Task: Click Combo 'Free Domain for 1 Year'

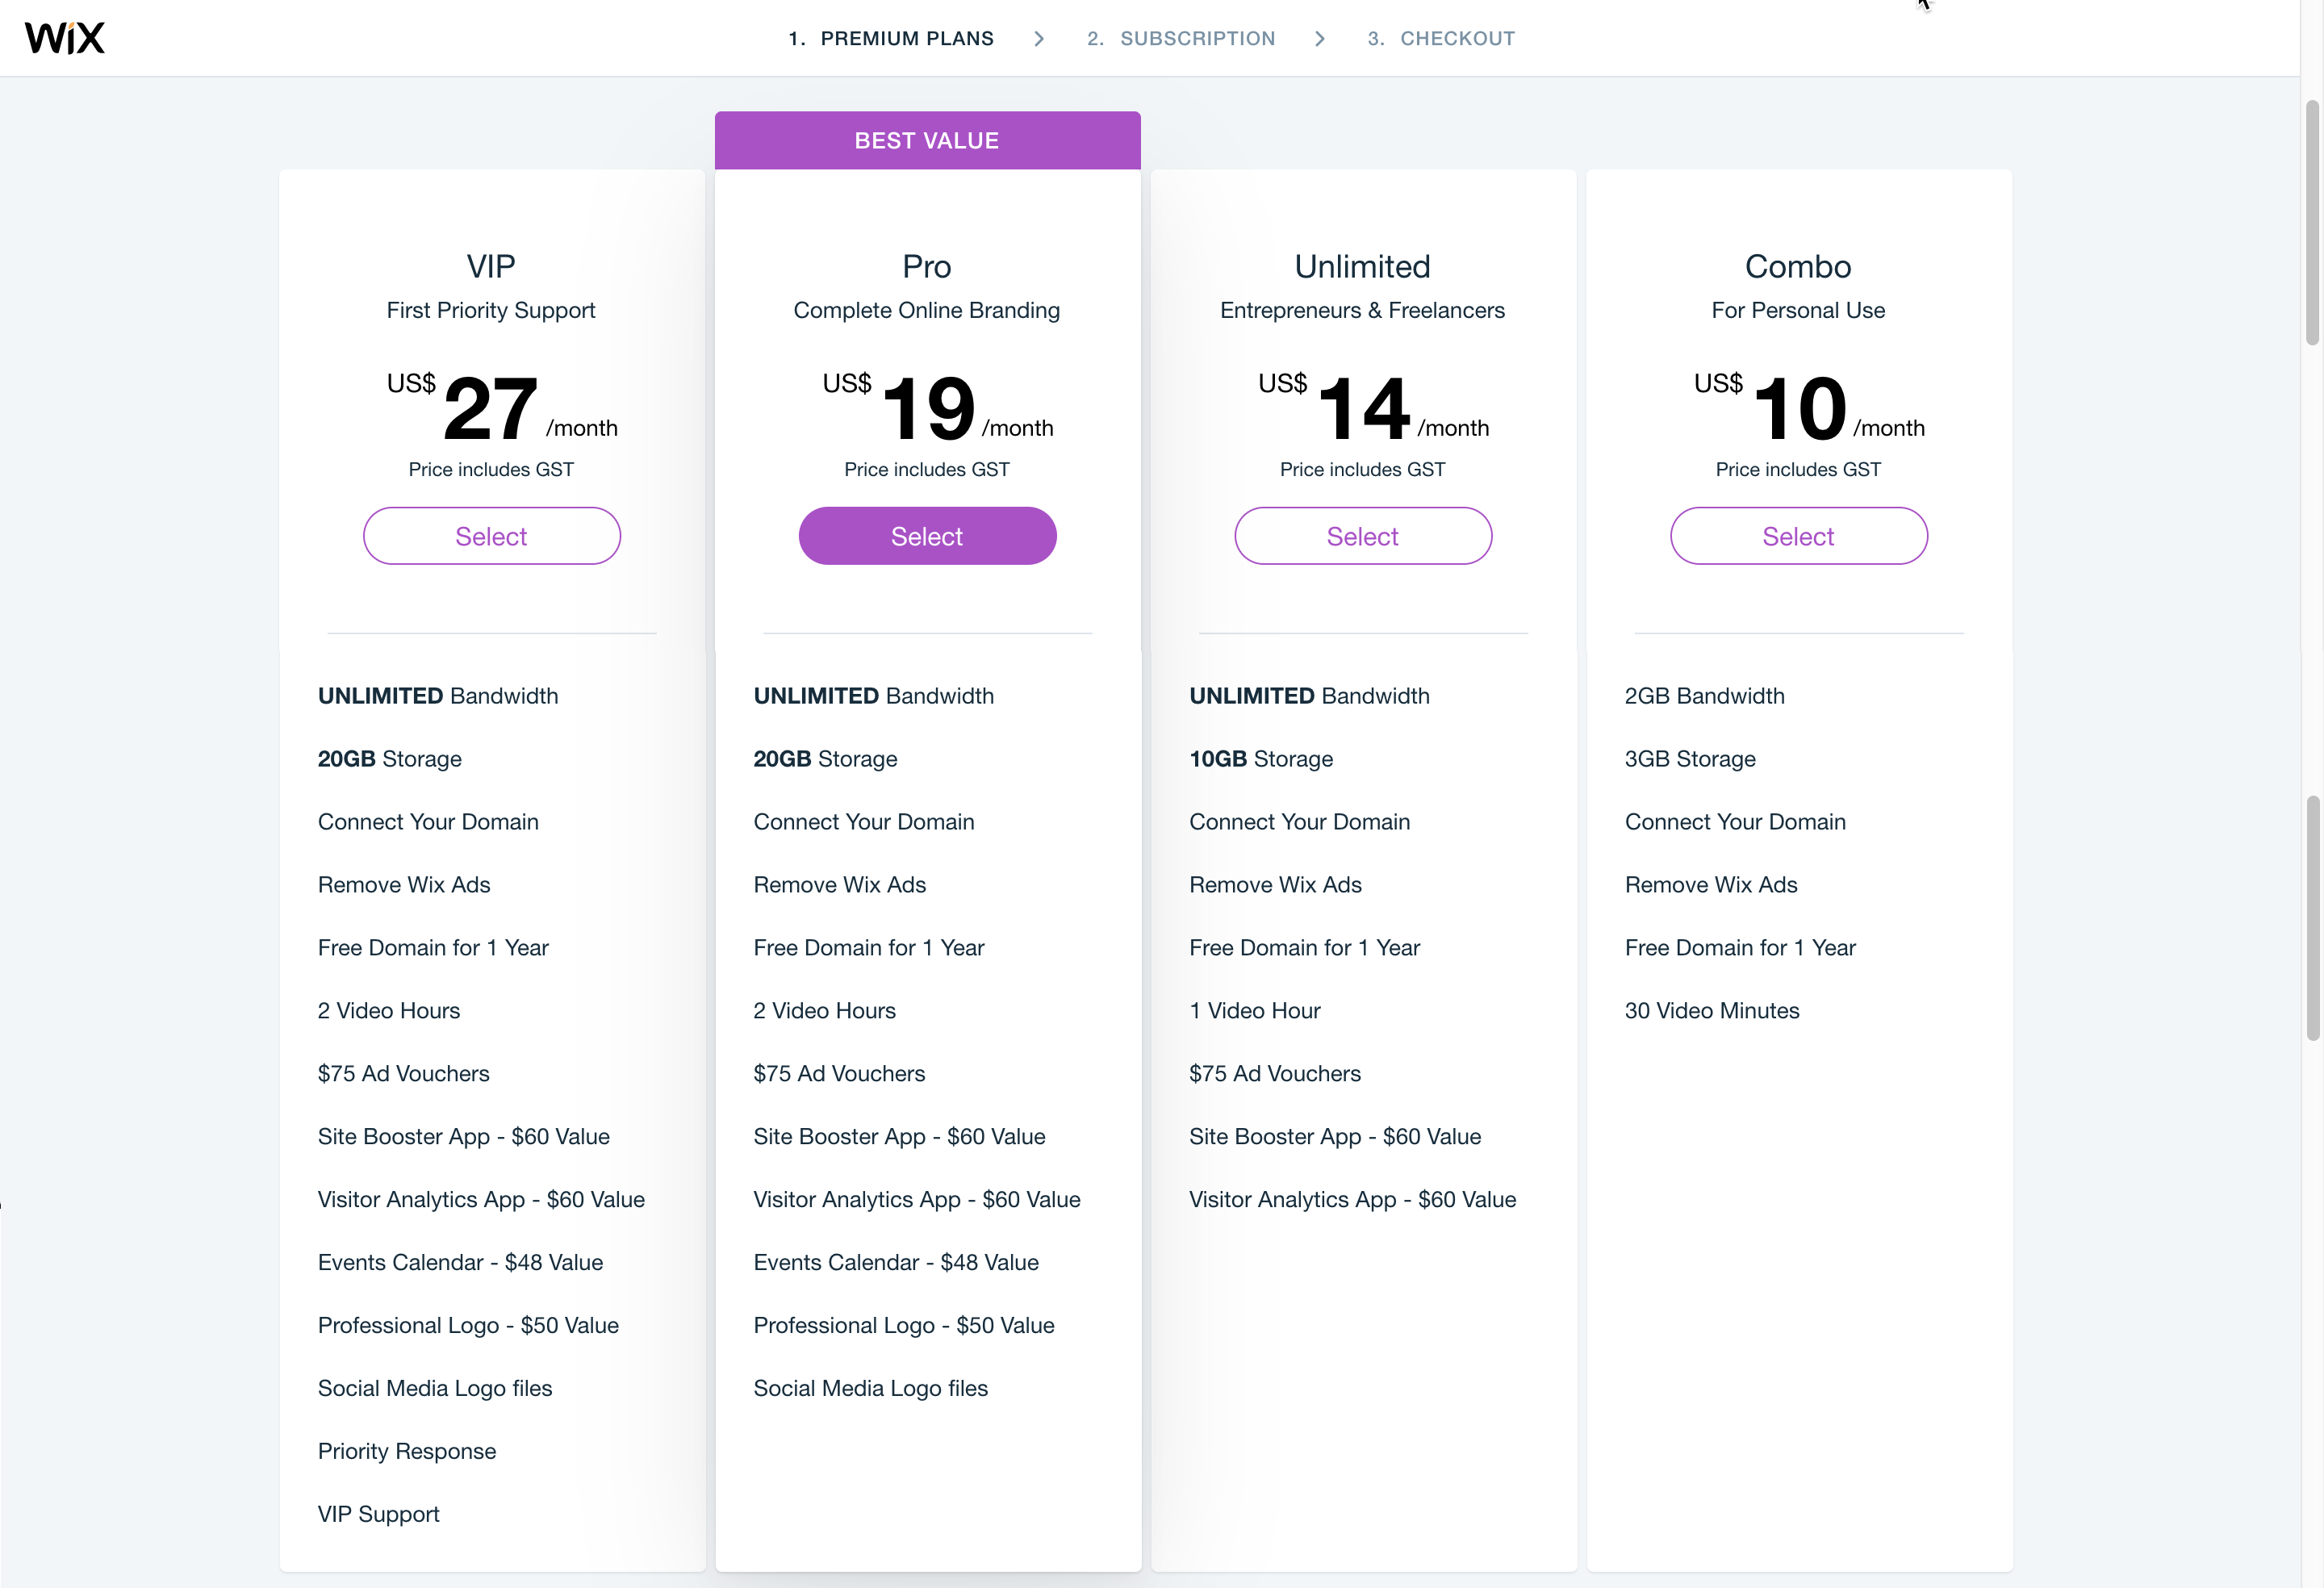Action: click(1740, 947)
